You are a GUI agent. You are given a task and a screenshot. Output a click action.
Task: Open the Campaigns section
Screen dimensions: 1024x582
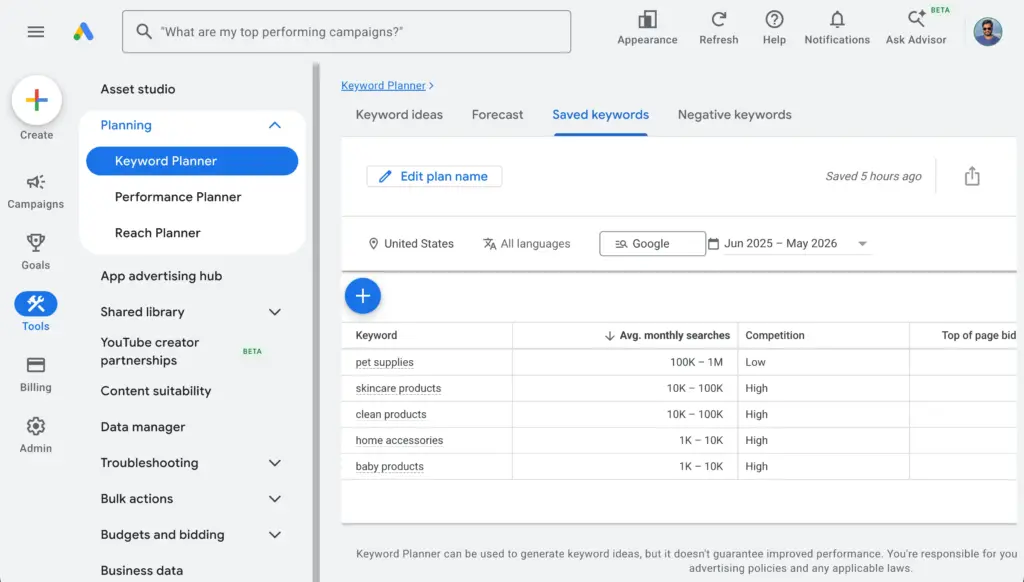[x=36, y=191]
